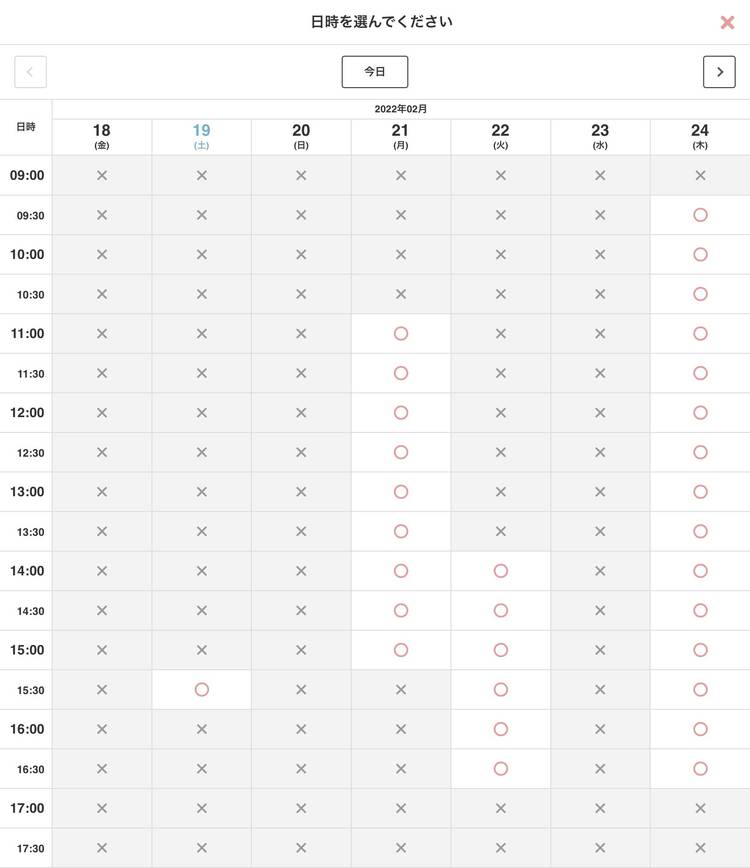Select Monday 21 at 12:30 slot
750x868 pixels.
click(x=401, y=452)
